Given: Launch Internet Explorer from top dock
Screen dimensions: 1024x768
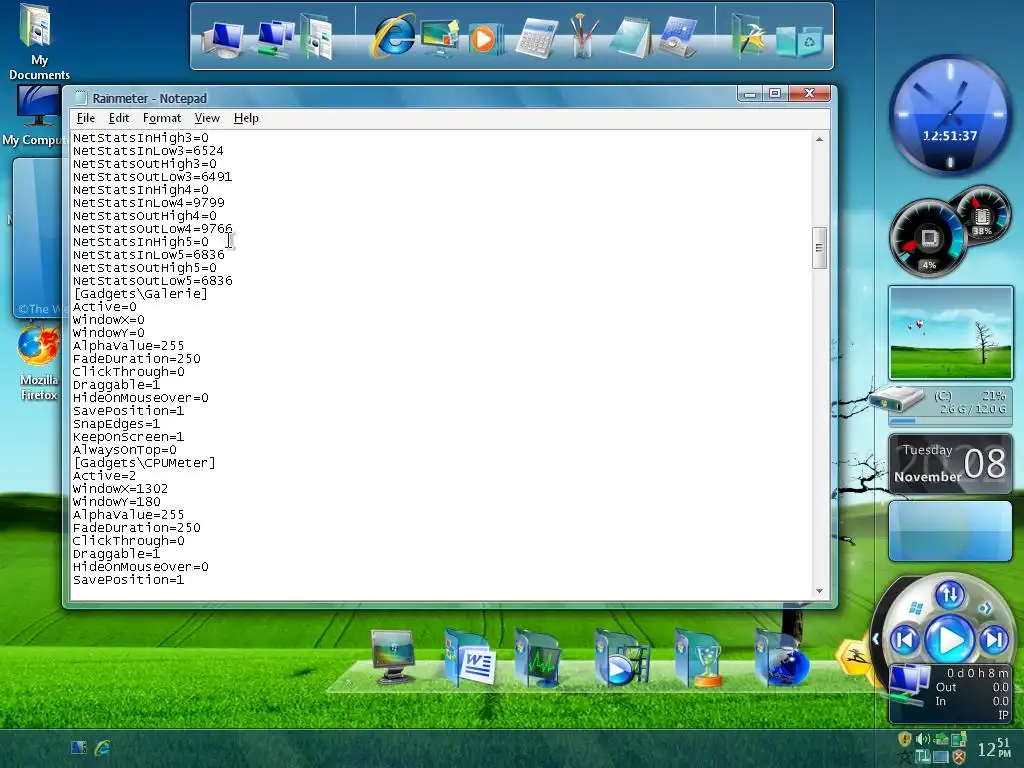Looking at the screenshot, I should coord(394,37).
